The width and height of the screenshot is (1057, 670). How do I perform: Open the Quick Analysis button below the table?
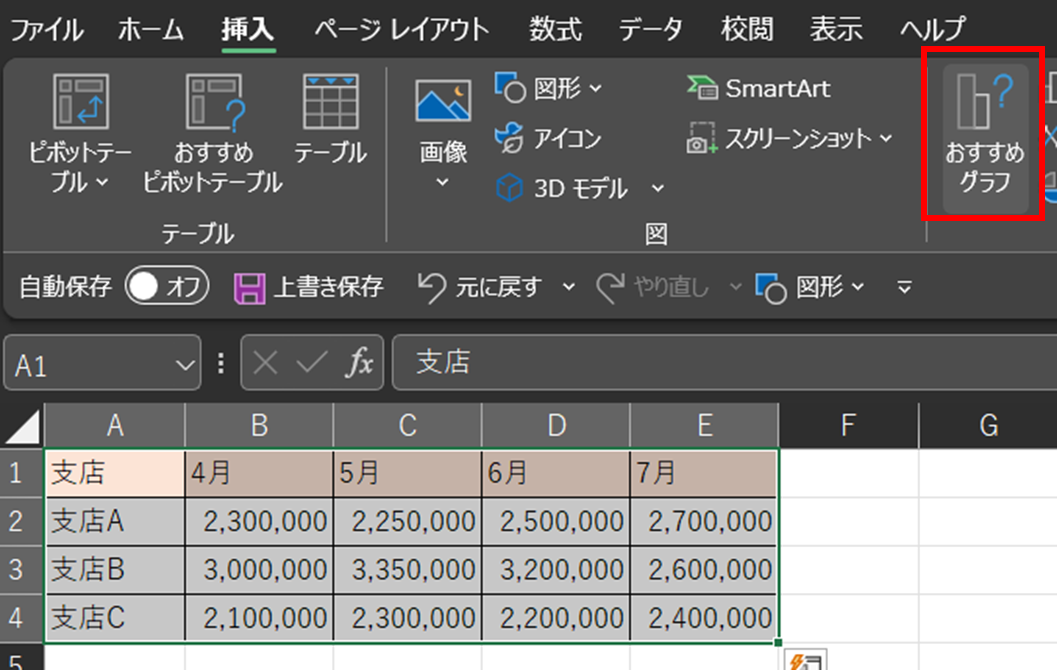(x=805, y=661)
